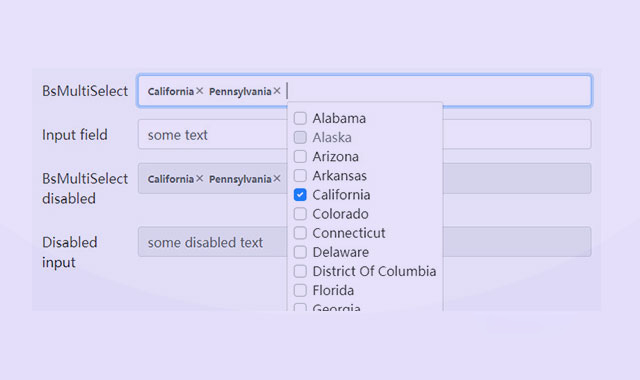Tick the Alaska checkbox

pyautogui.click(x=300, y=138)
